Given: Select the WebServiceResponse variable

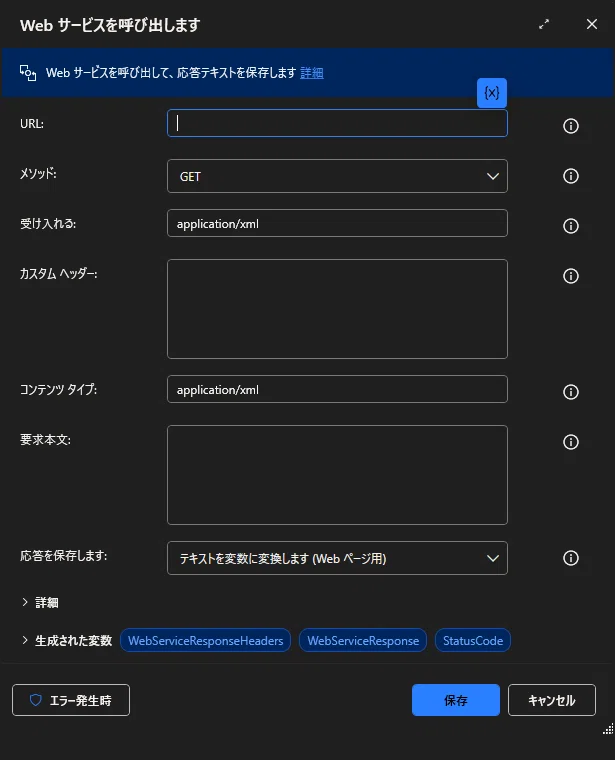Looking at the screenshot, I should pyautogui.click(x=363, y=640).
